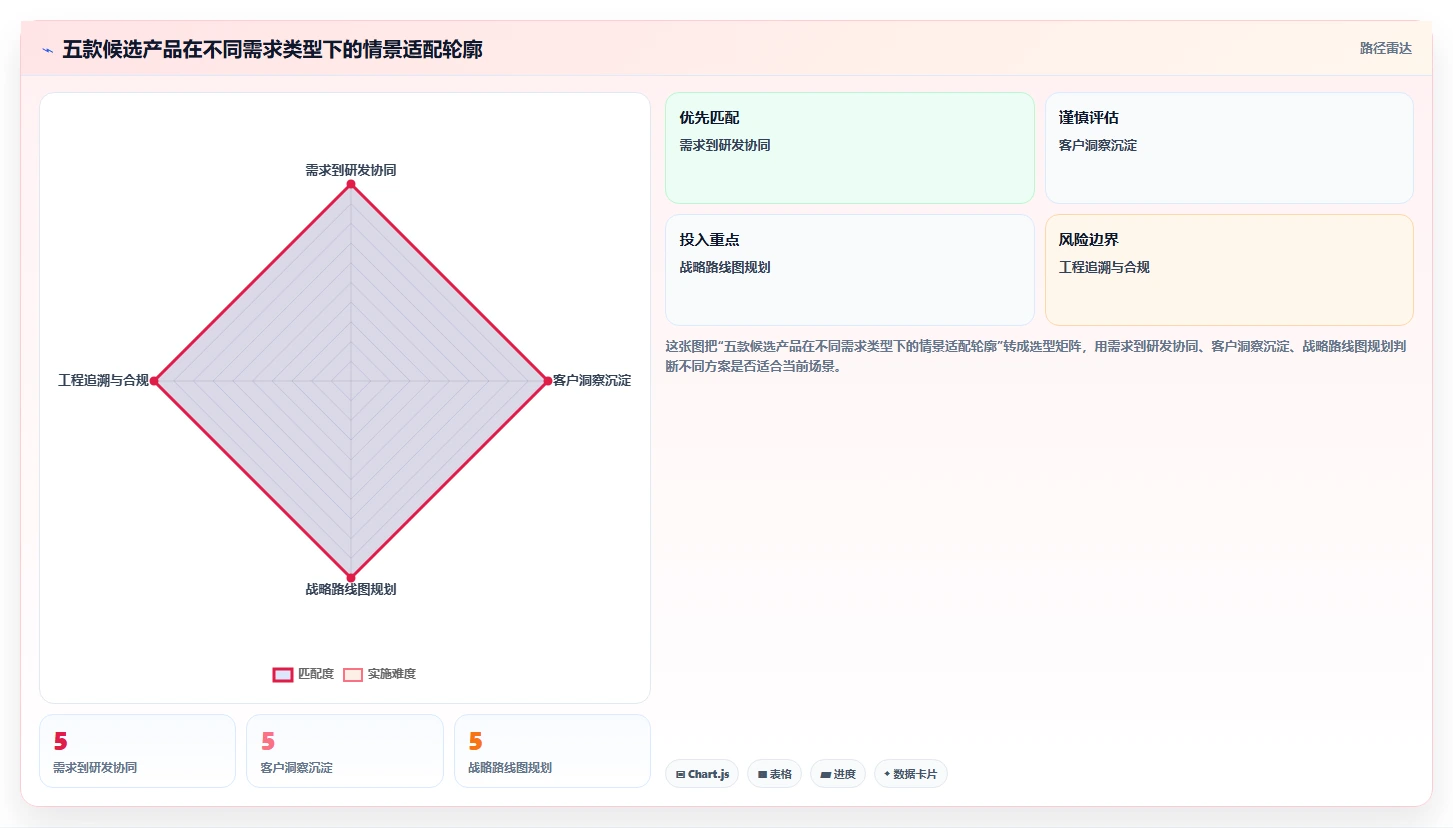
Task: Click the 进度 tag chip
Action: tap(838, 774)
